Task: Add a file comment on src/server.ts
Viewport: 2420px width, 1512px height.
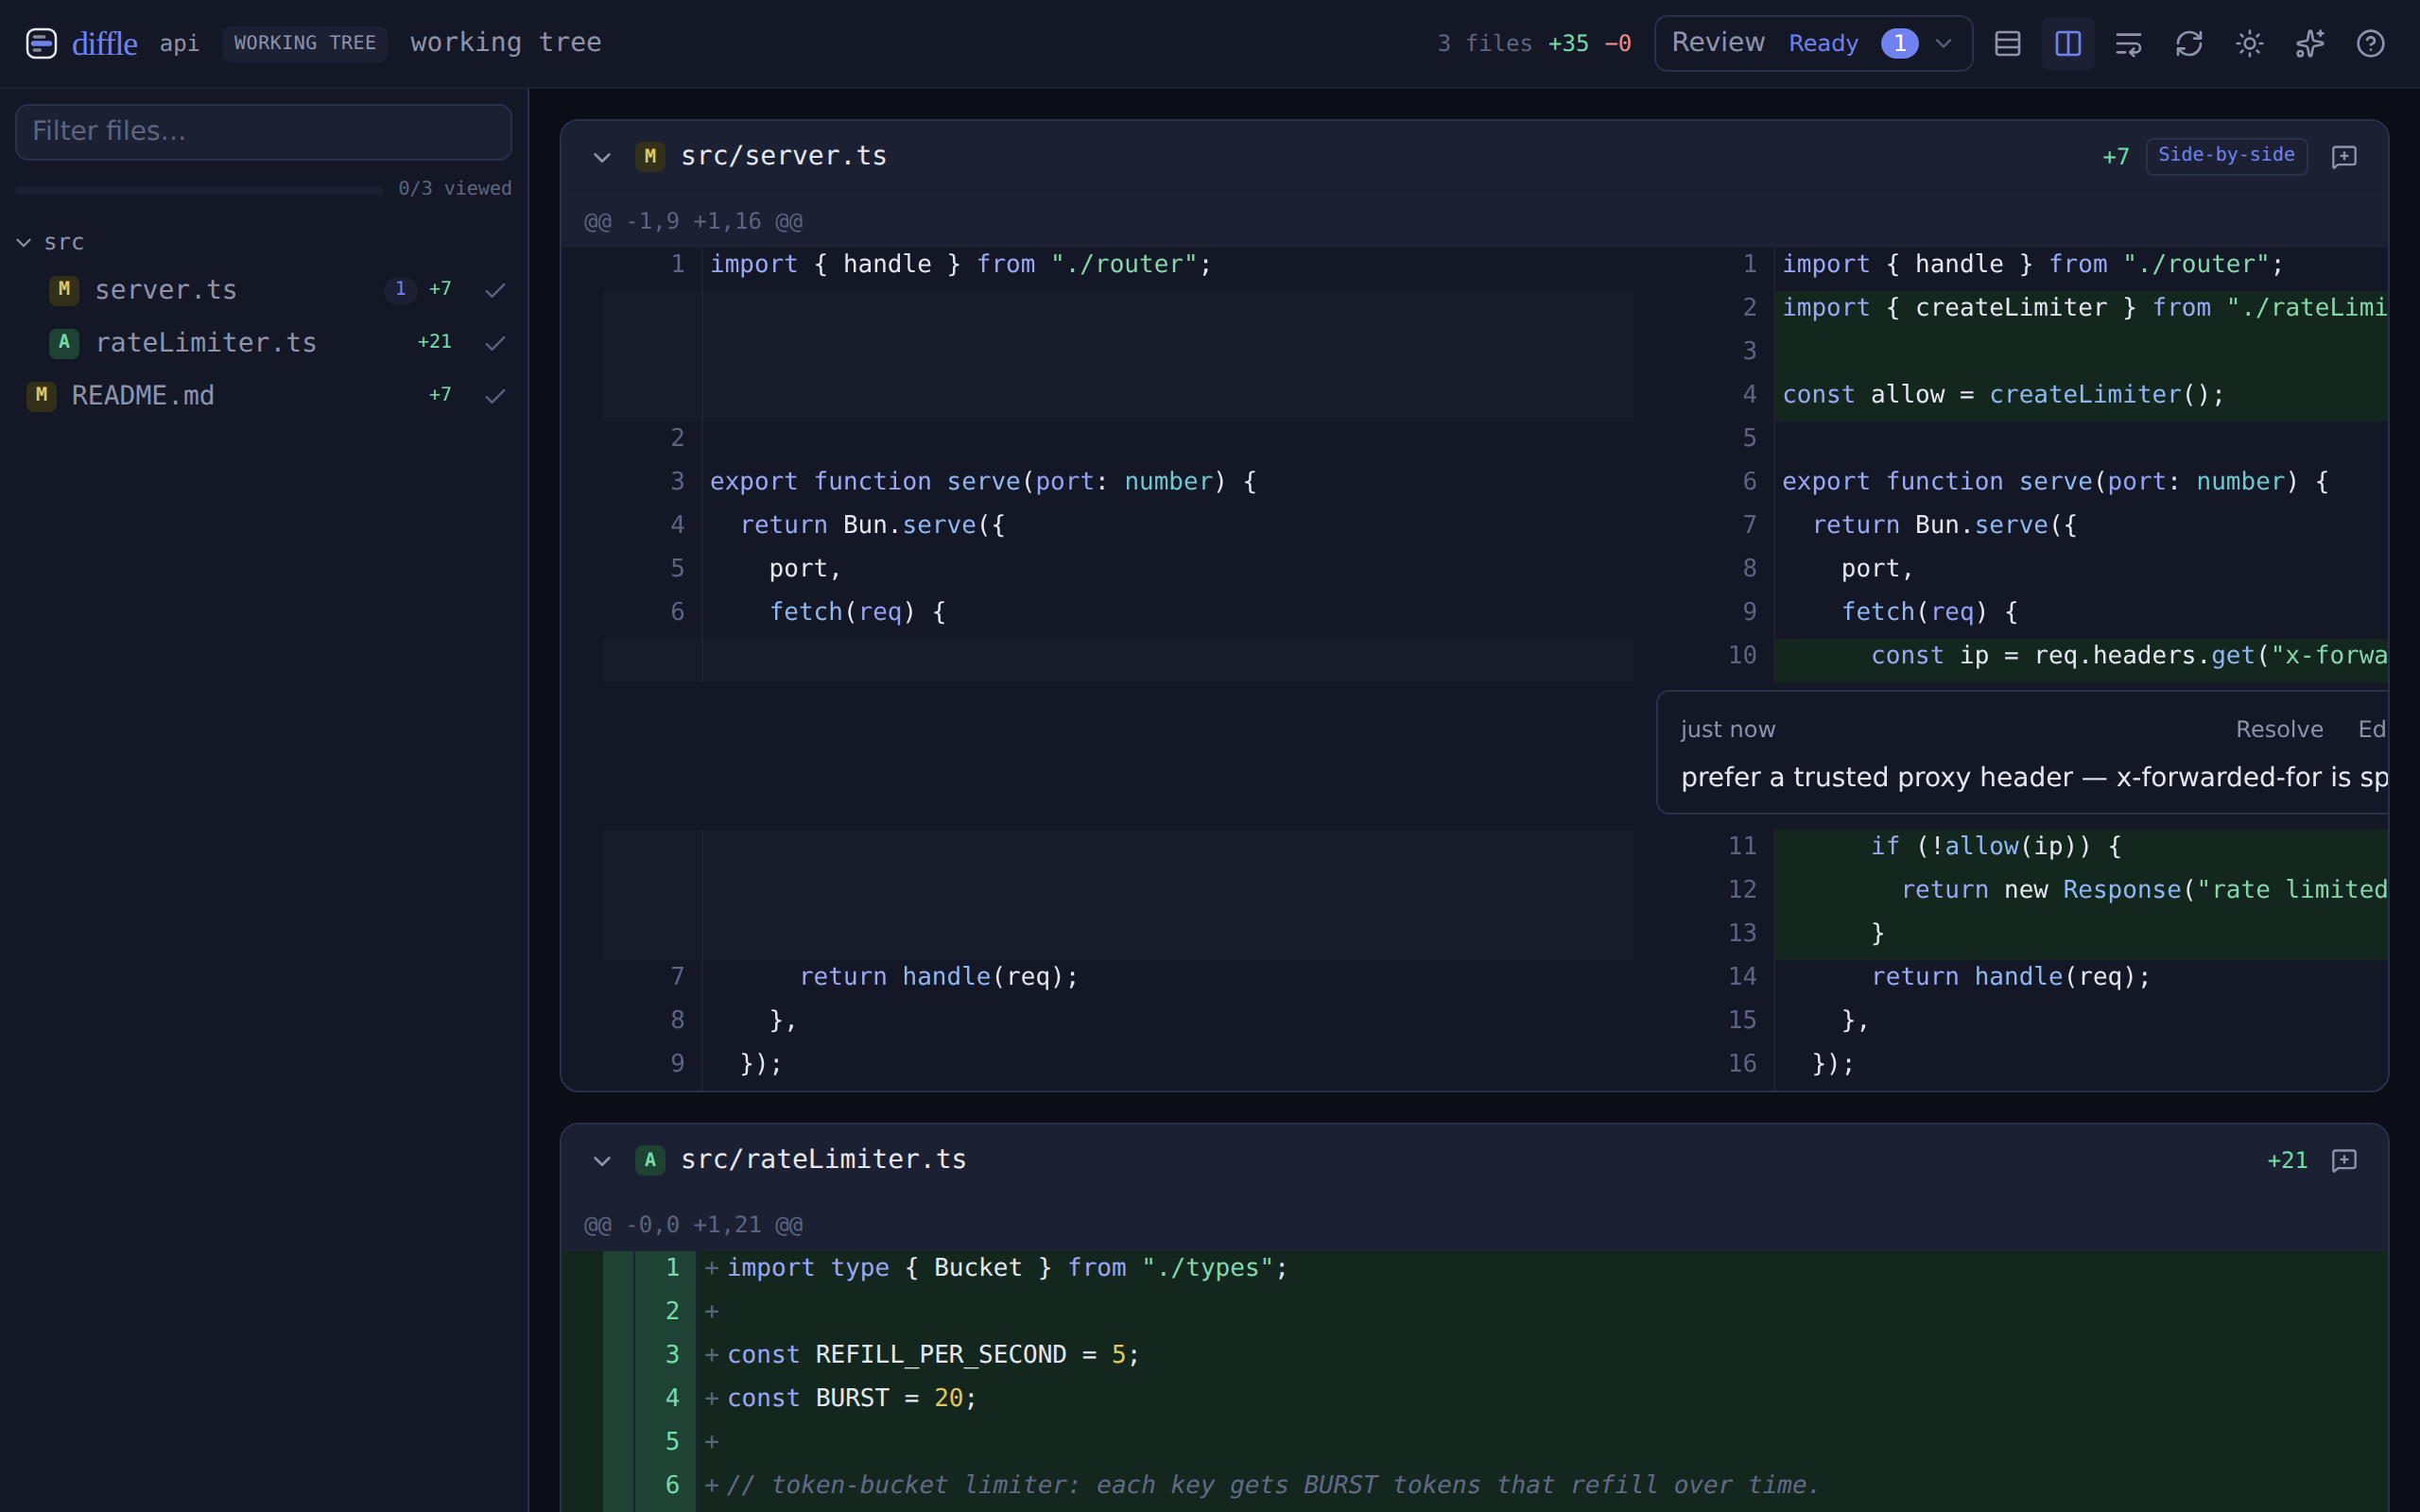Action: click(x=2344, y=156)
